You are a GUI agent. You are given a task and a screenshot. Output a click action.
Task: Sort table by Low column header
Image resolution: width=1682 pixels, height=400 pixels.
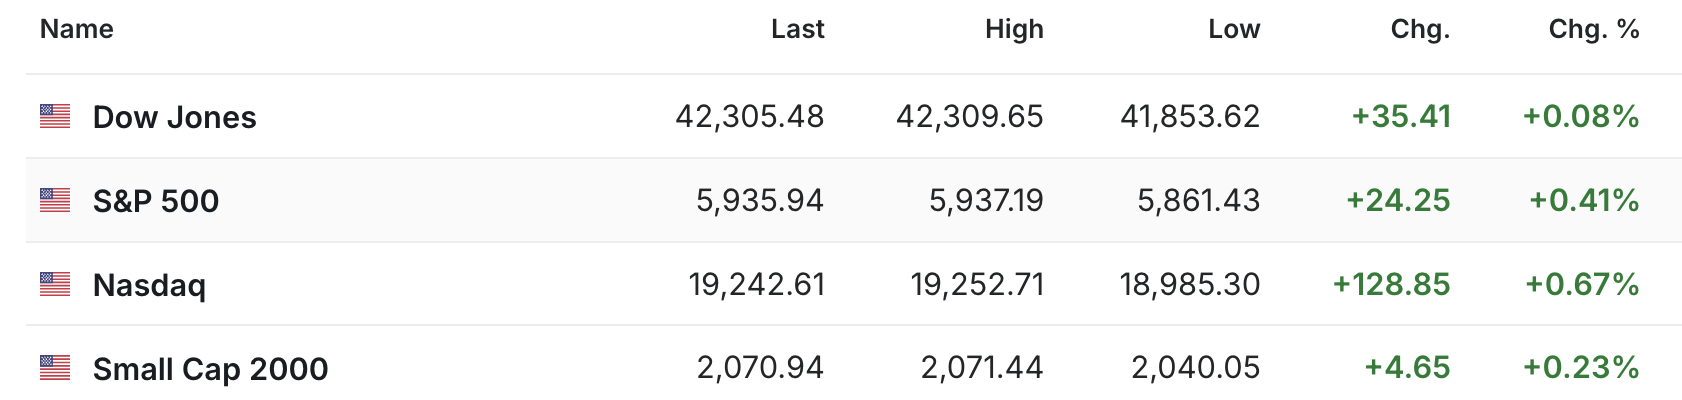1234,29
